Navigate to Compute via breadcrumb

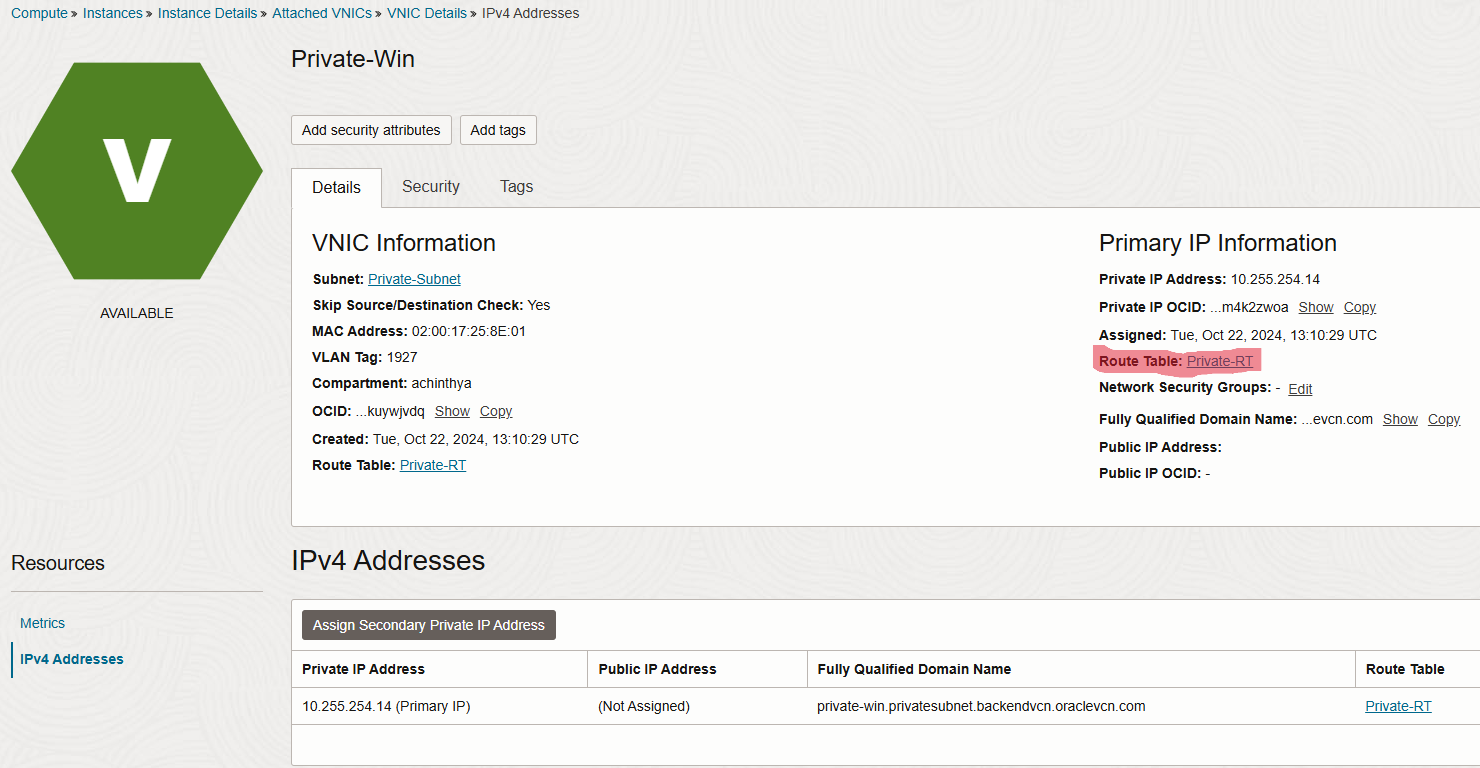pos(39,13)
